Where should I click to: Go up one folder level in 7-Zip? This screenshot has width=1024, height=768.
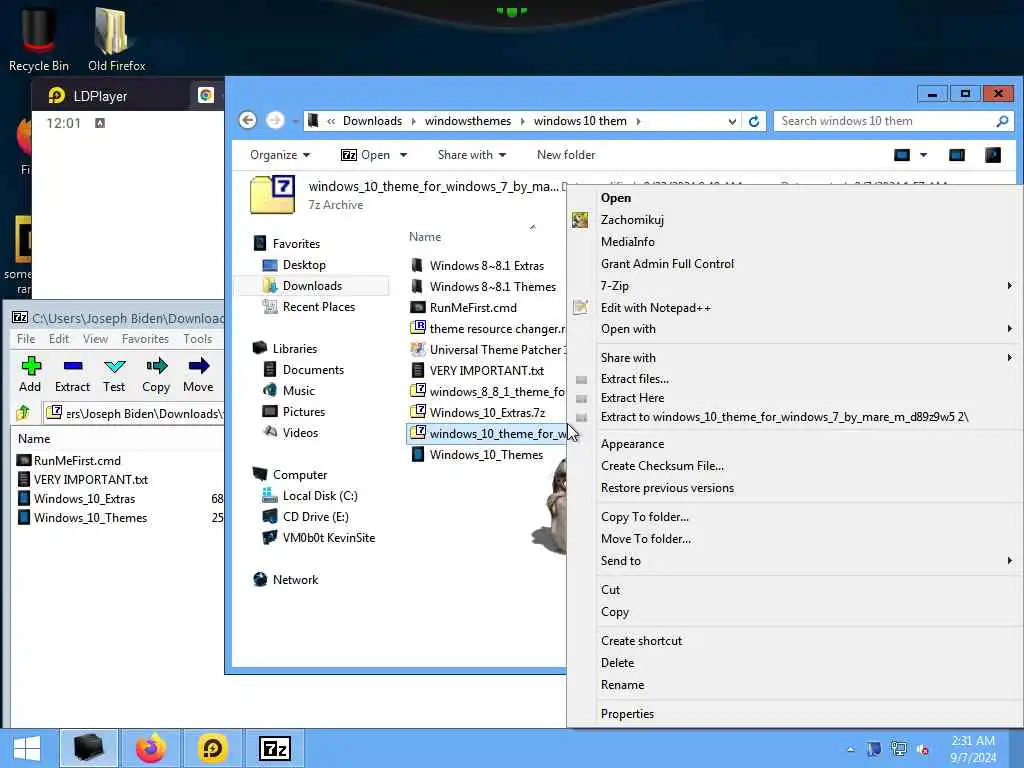[x=24, y=413]
